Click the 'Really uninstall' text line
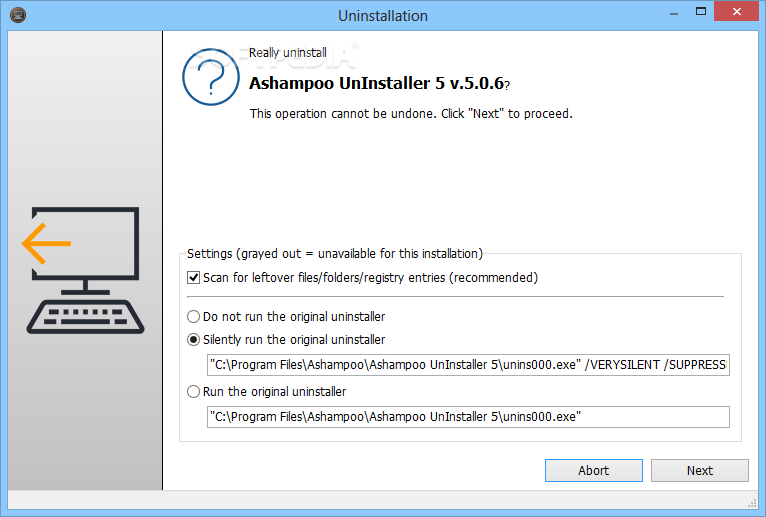 288,53
